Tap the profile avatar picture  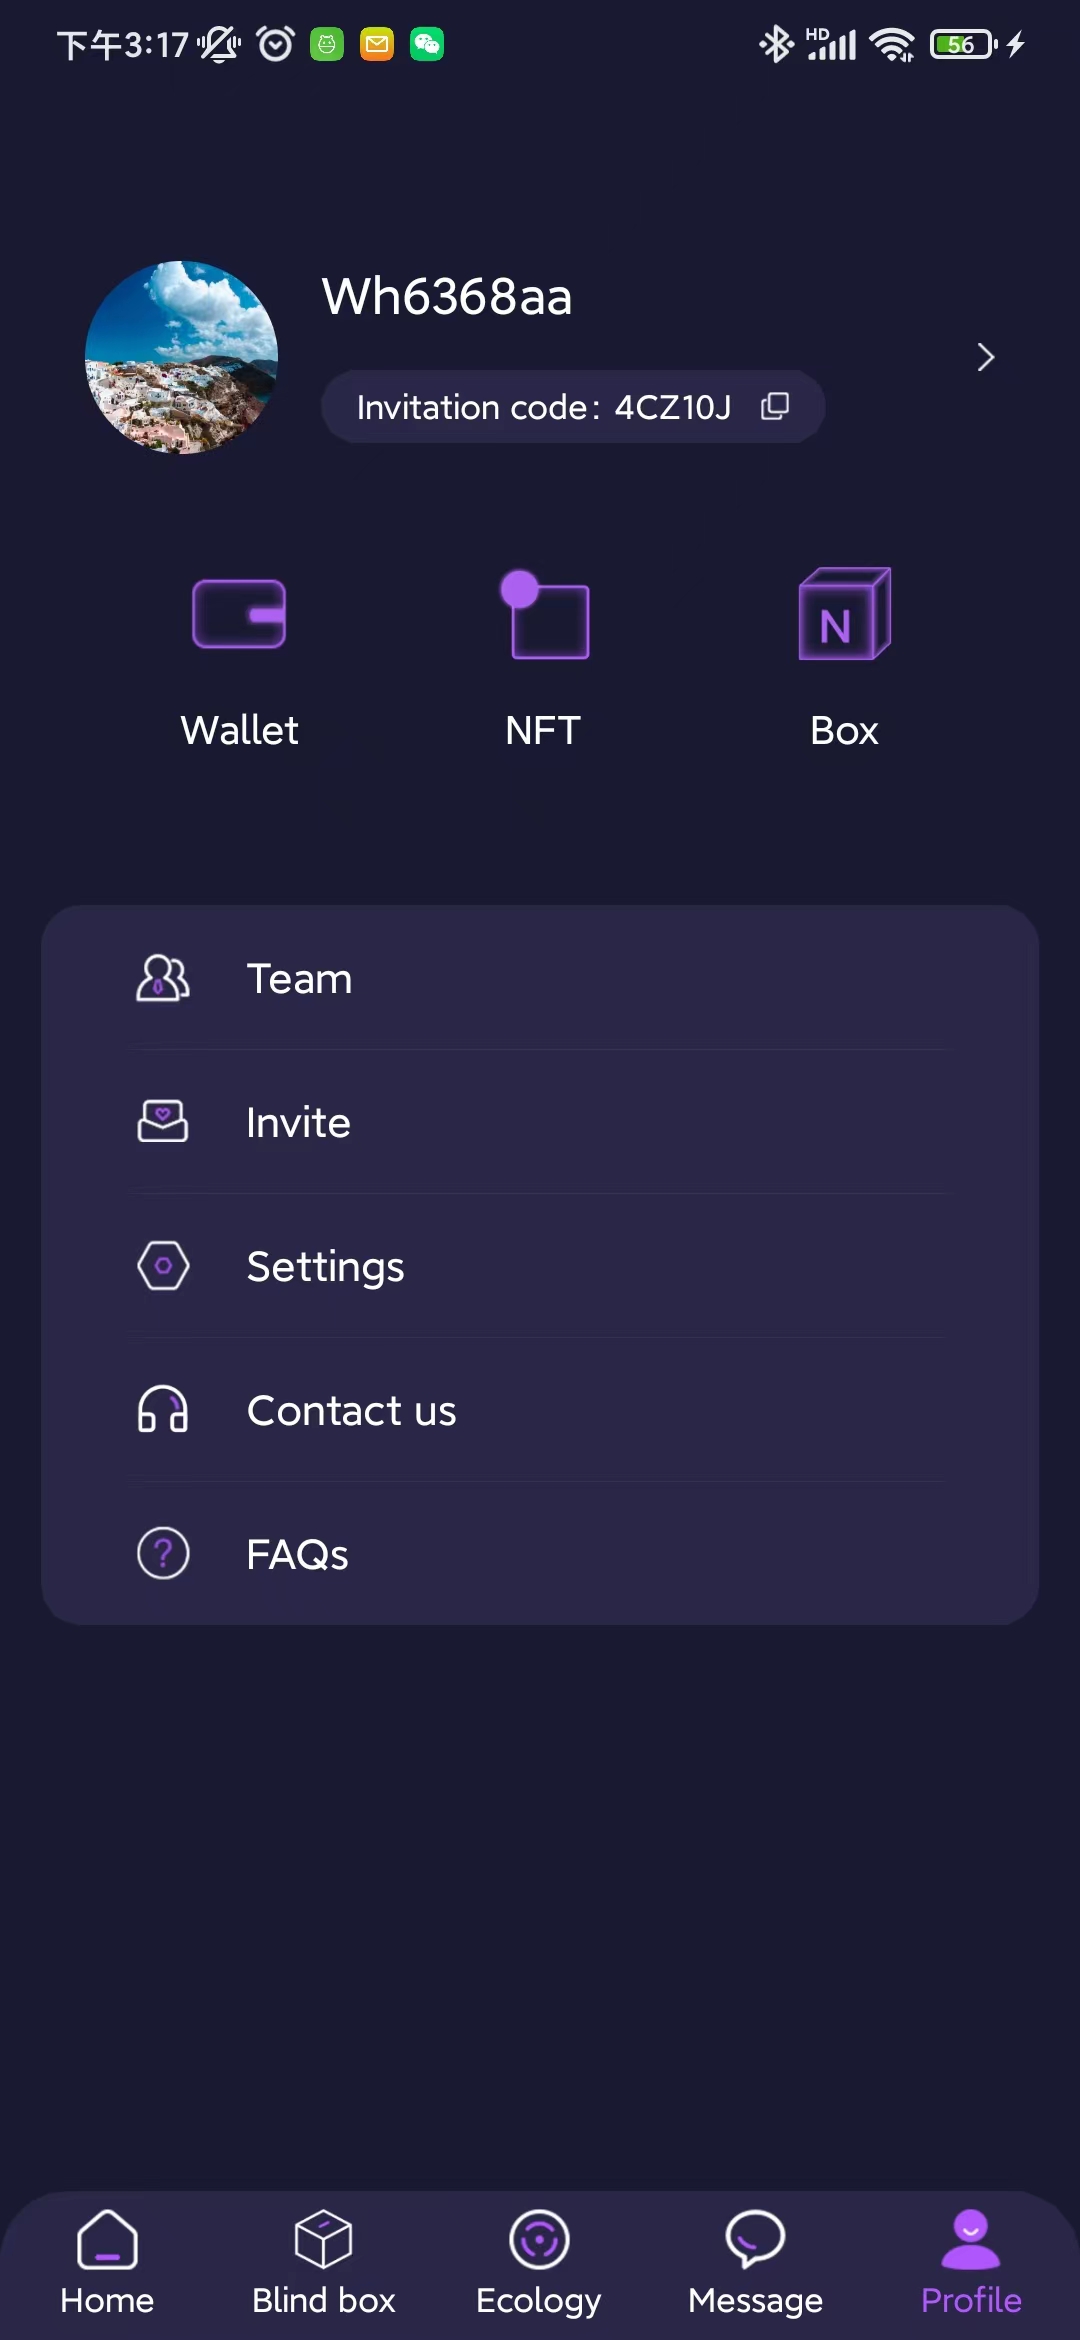tap(181, 357)
